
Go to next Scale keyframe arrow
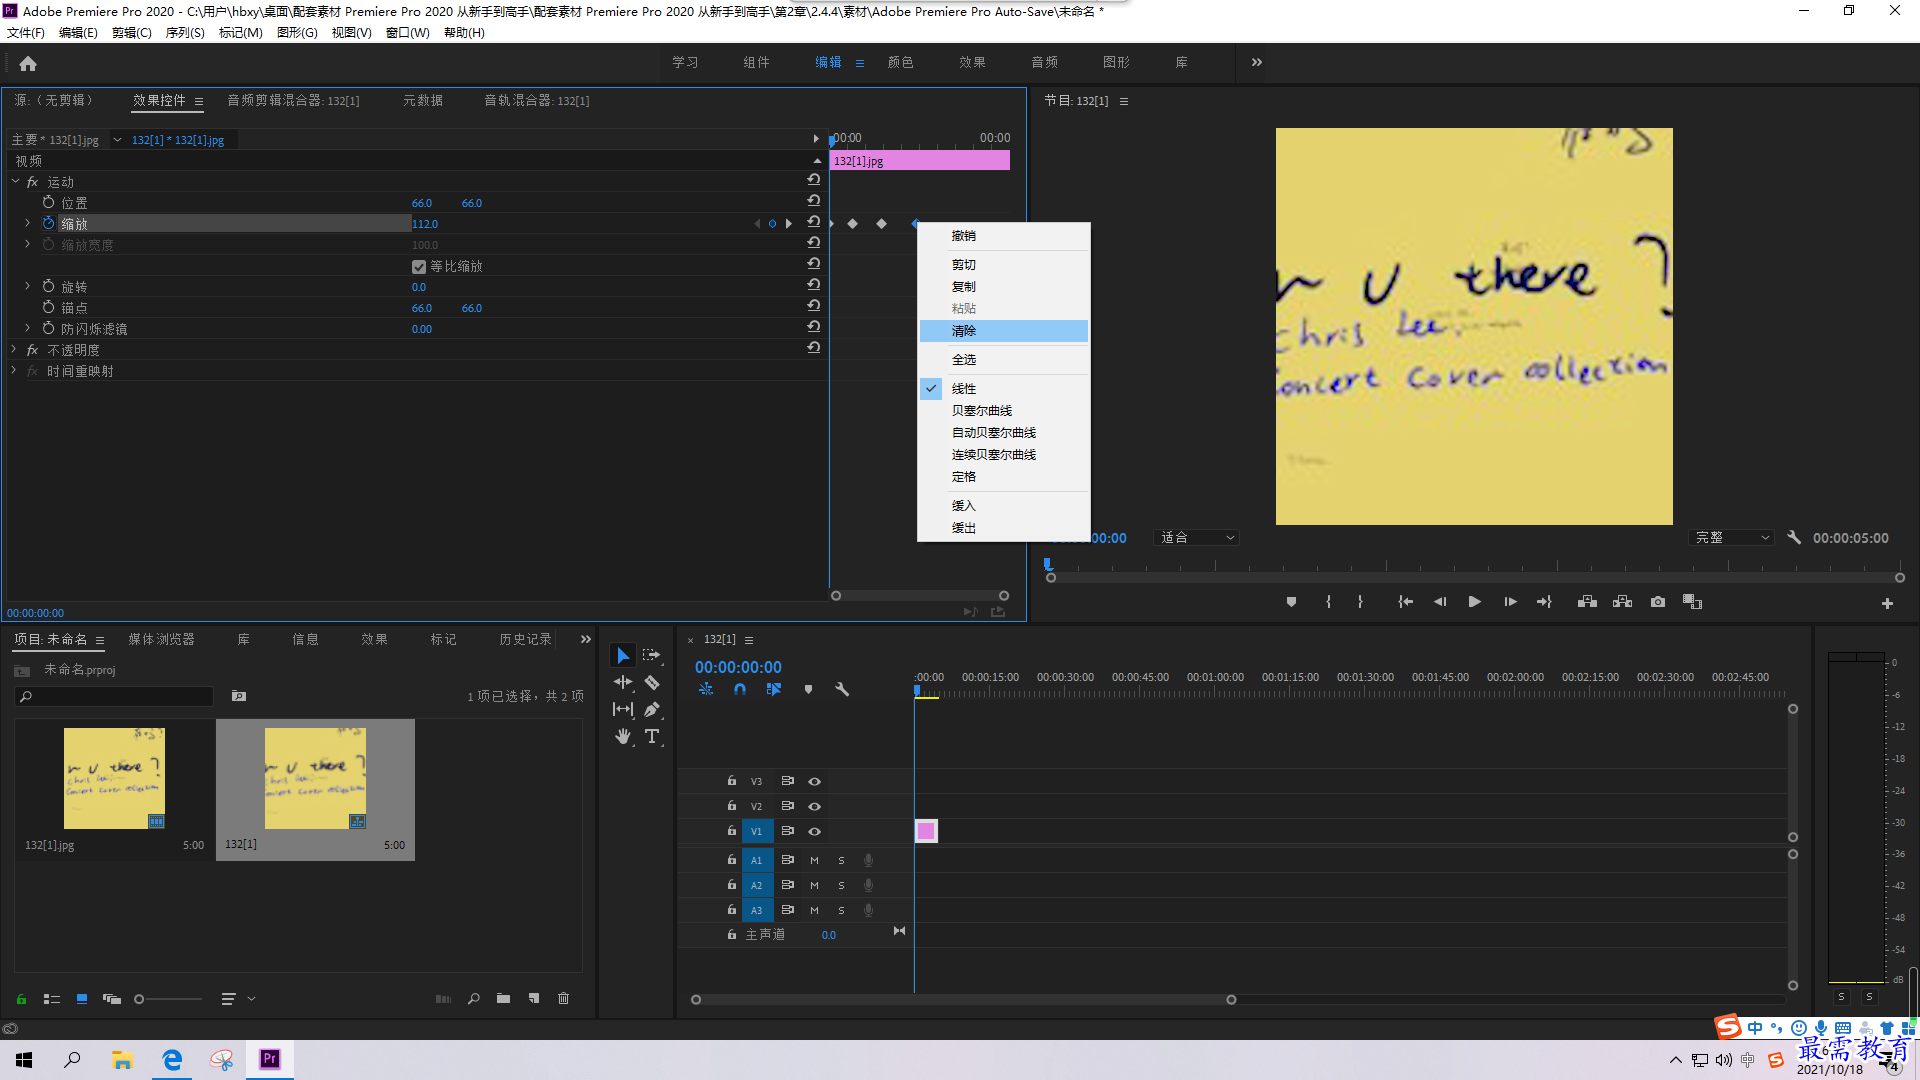click(789, 223)
